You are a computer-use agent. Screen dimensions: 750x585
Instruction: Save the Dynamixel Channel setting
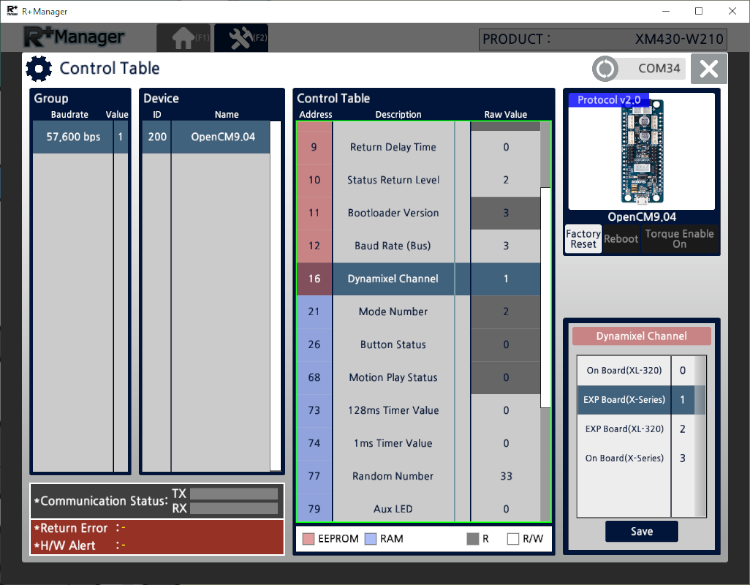click(641, 531)
